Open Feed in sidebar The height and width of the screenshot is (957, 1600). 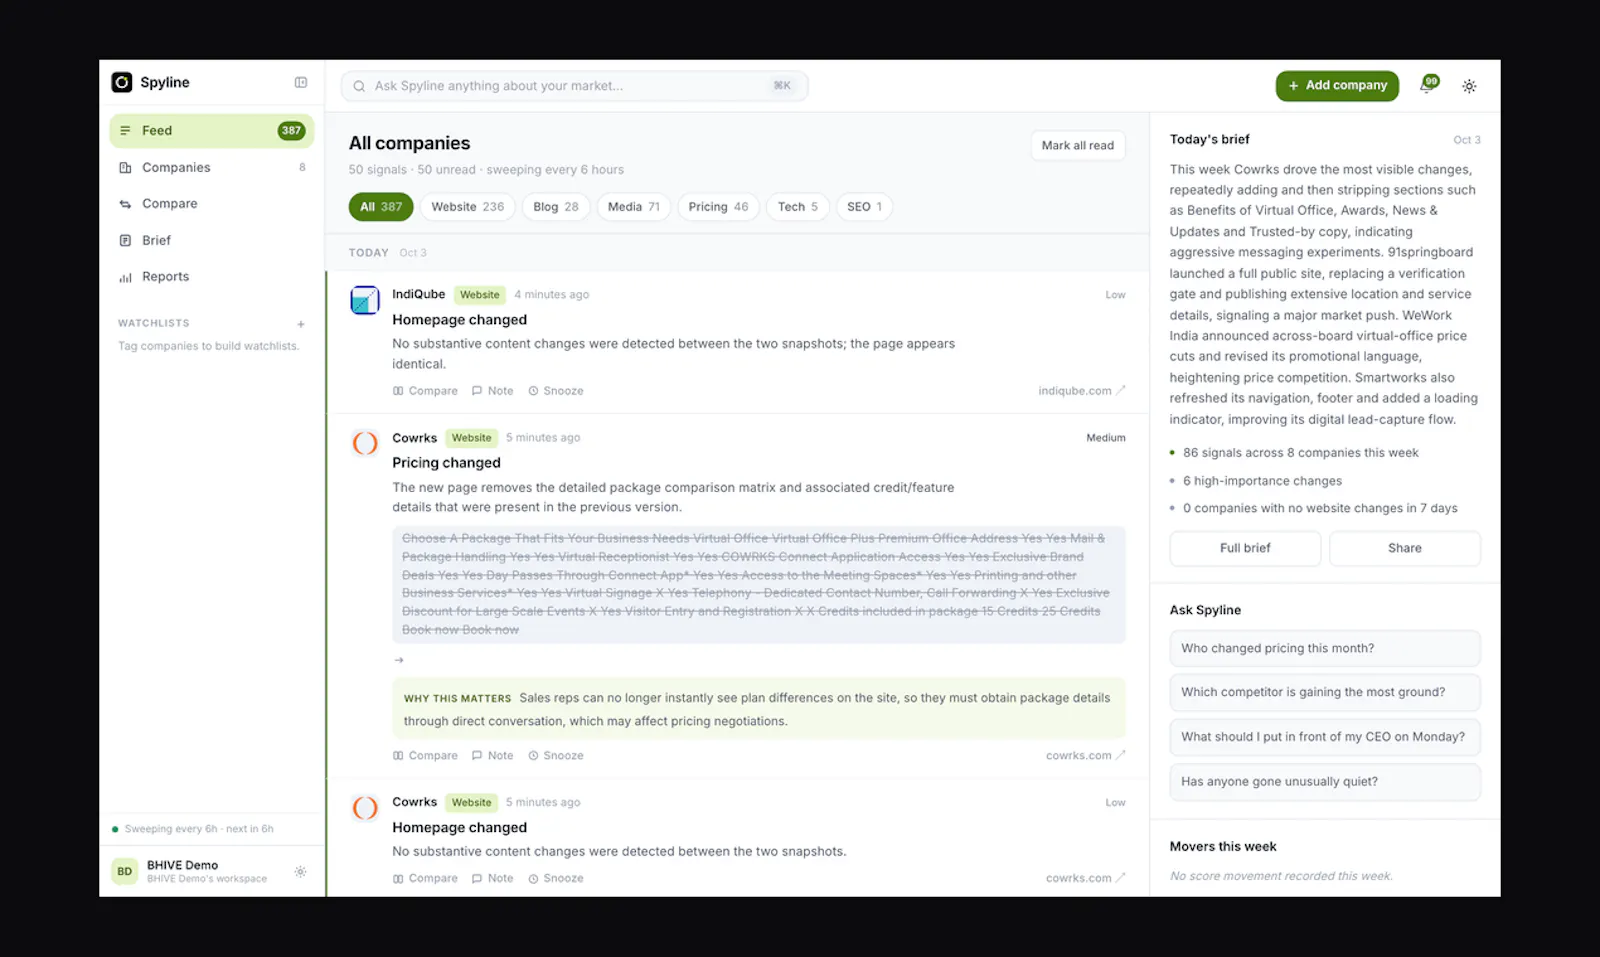tap(212, 131)
